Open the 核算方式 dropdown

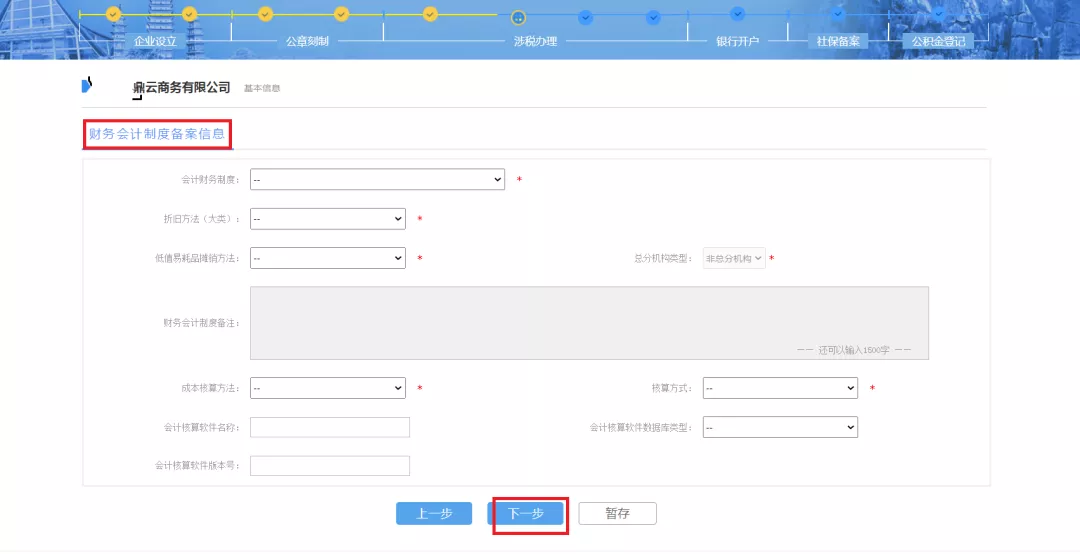coord(780,387)
